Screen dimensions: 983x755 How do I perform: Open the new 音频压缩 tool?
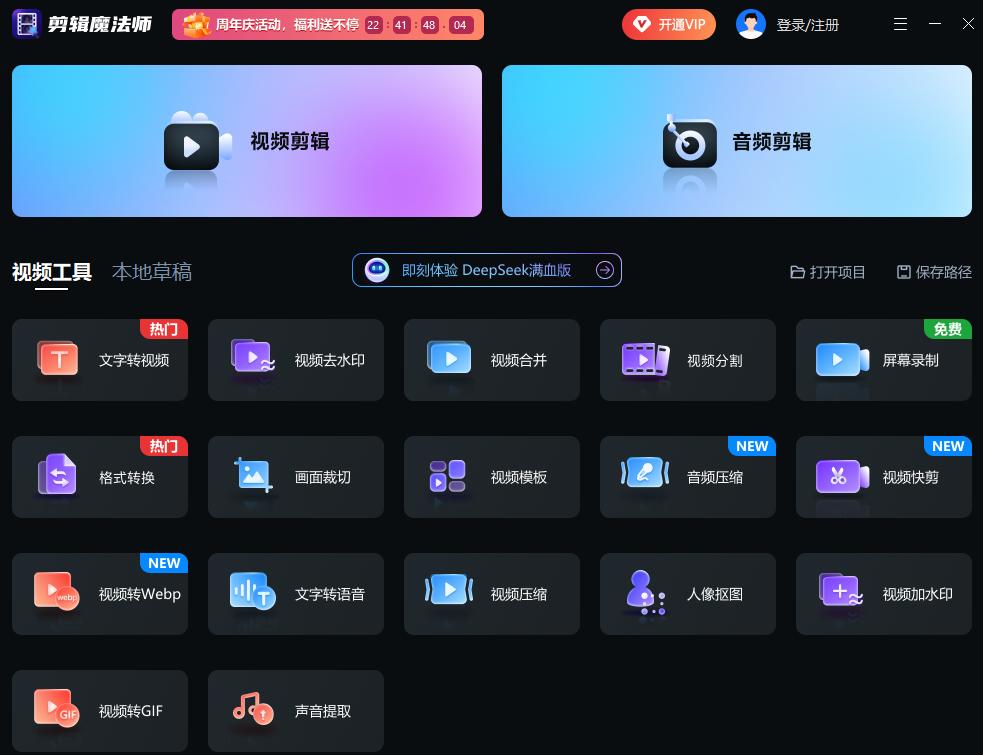pyautogui.click(x=688, y=477)
